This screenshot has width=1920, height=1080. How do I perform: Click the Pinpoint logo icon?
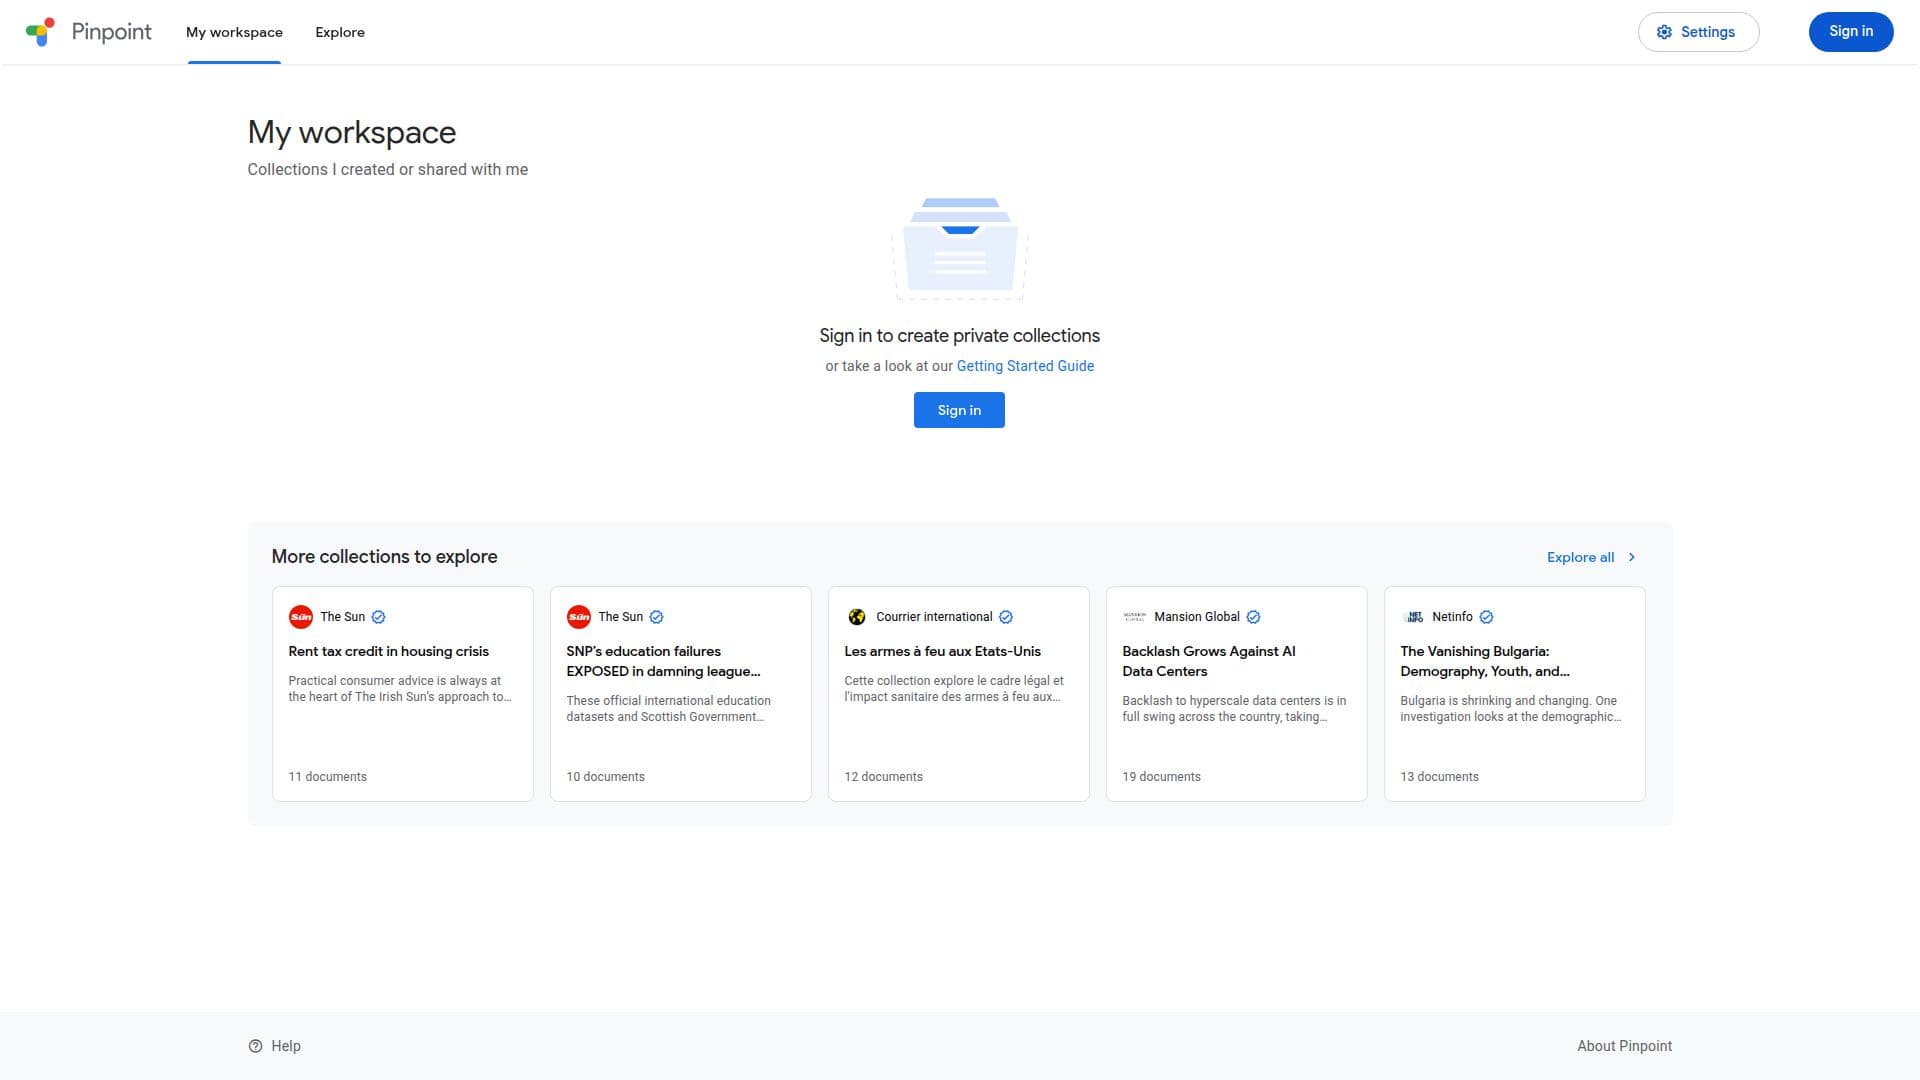pos(40,32)
